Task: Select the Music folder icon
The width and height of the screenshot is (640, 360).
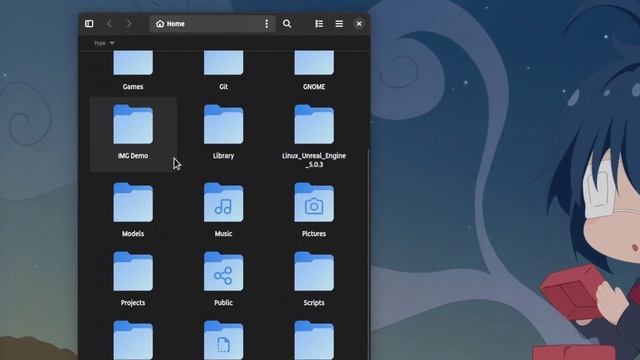Action: (x=223, y=202)
